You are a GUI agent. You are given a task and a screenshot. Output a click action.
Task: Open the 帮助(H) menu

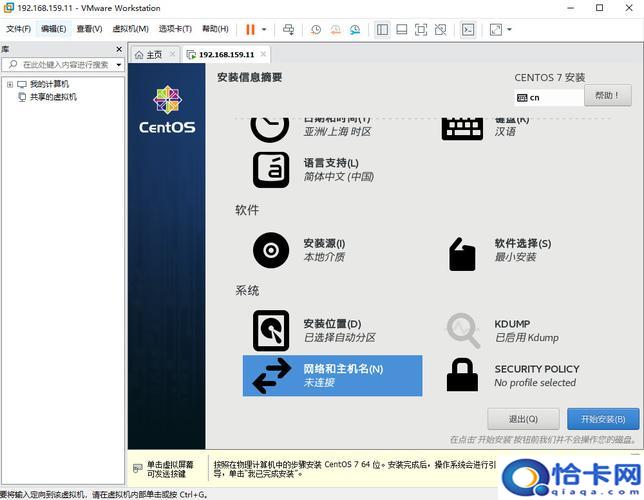pos(215,29)
